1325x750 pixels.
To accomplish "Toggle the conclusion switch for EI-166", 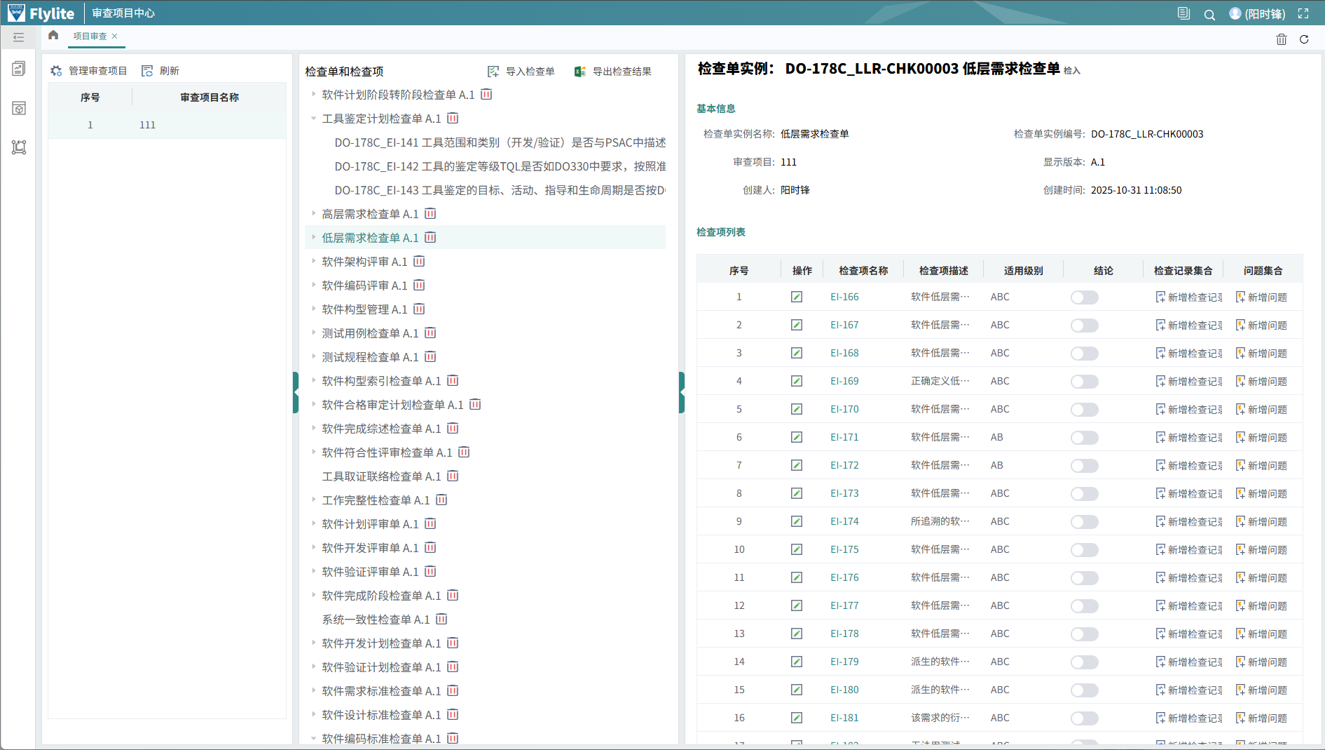I will [x=1084, y=297].
